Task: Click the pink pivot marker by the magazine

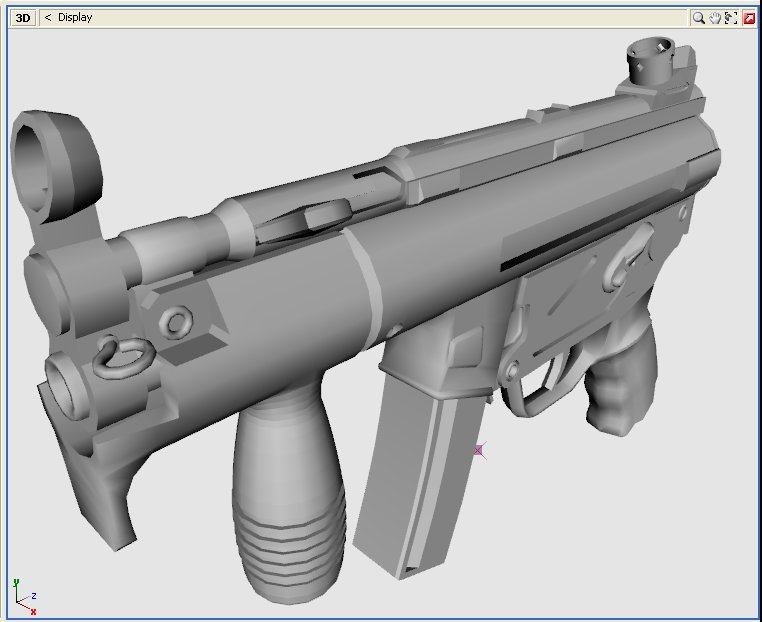Action: [479, 450]
